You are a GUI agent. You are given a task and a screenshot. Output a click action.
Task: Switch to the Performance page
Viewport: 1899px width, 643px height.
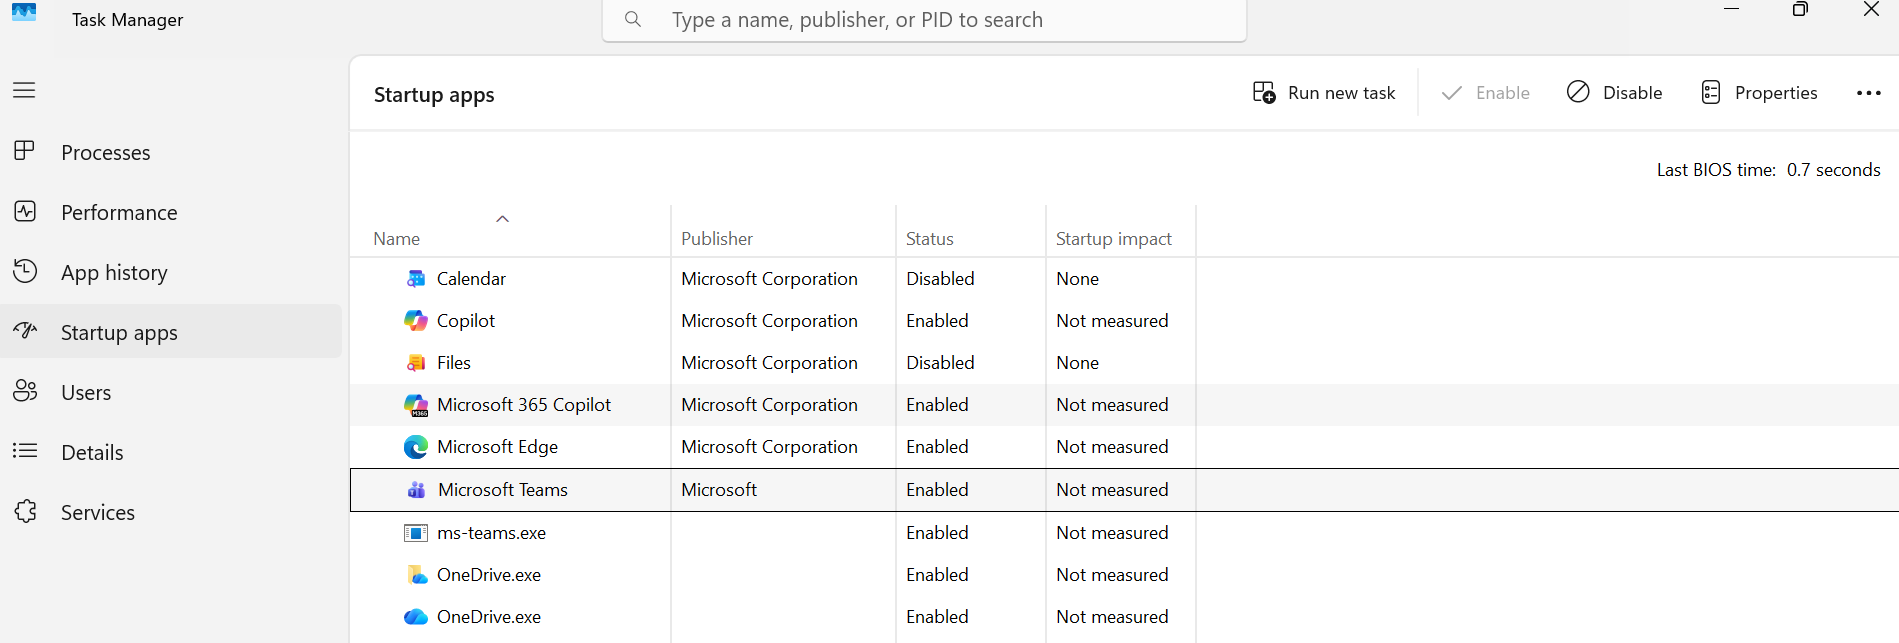click(x=172, y=212)
